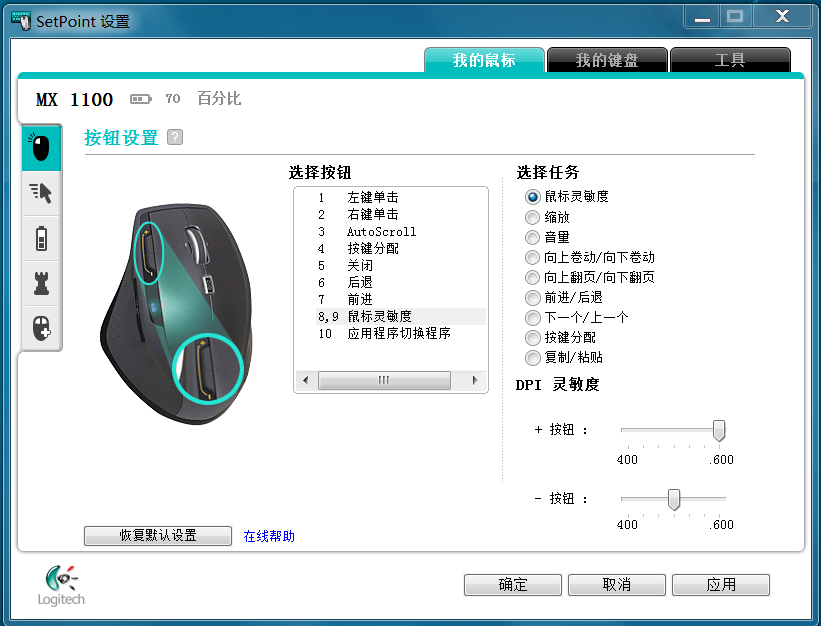Open the game settings chess-rook icon
The width and height of the screenshot is (821, 626).
click(41, 283)
